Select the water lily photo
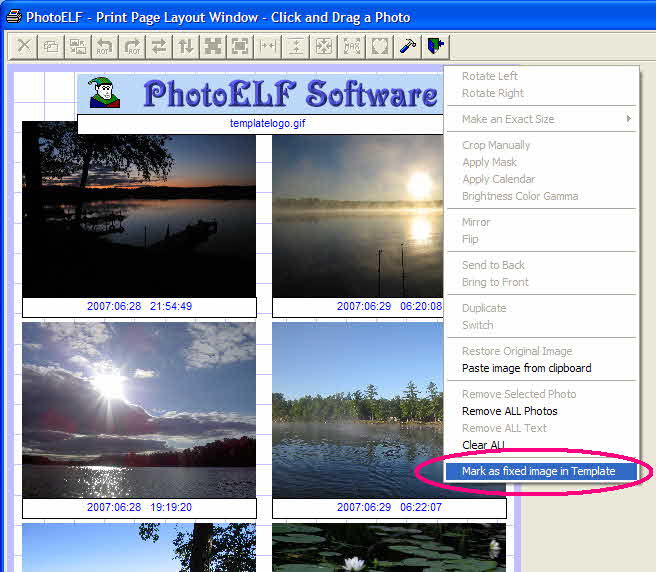656x572 pixels. click(389, 547)
